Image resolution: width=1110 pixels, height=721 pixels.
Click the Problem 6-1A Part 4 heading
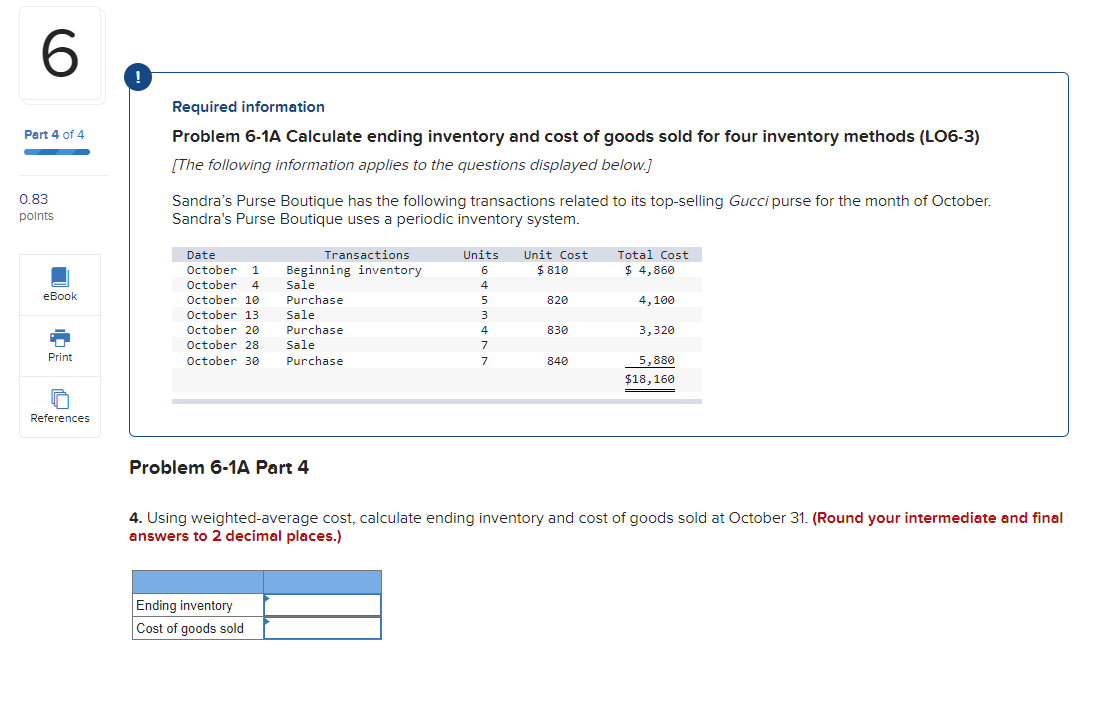tap(219, 467)
